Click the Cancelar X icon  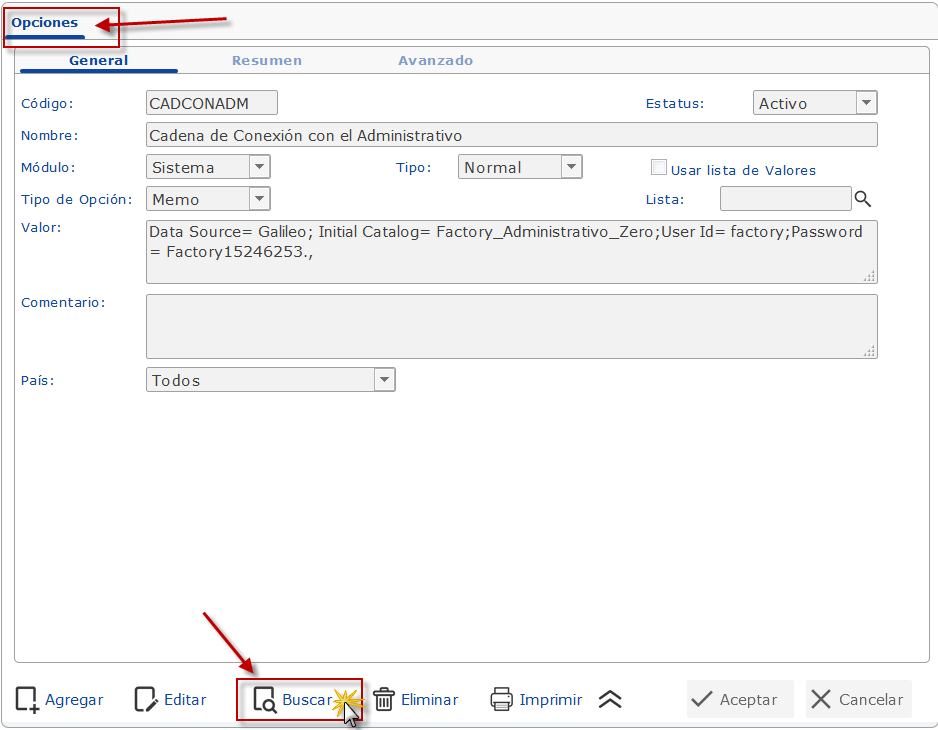[x=821, y=700]
